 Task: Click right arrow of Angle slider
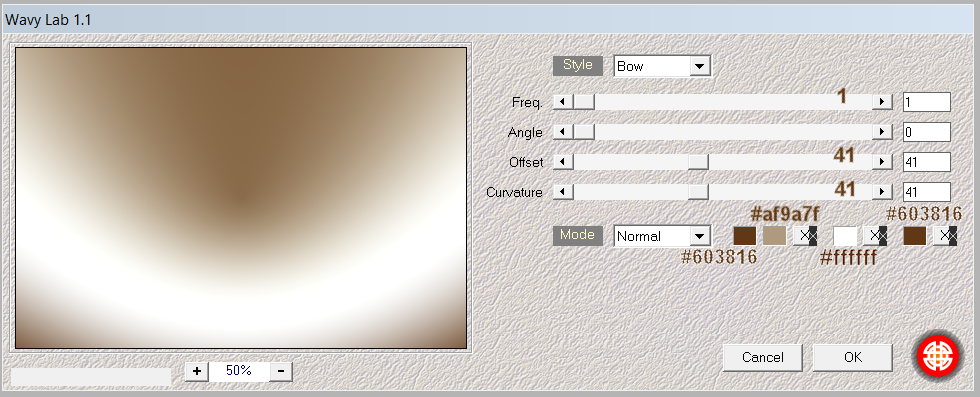pyautogui.click(x=882, y=132)
